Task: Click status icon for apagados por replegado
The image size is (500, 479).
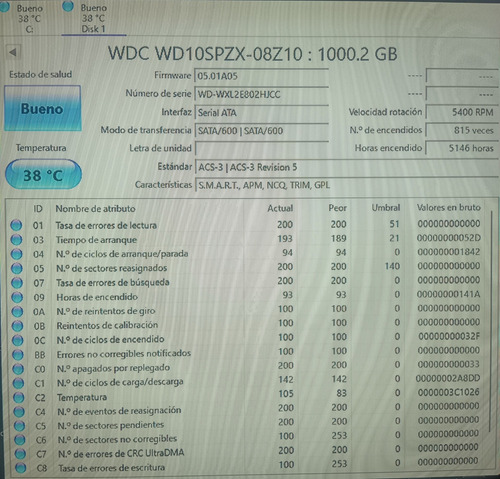Action: [18, 369]
